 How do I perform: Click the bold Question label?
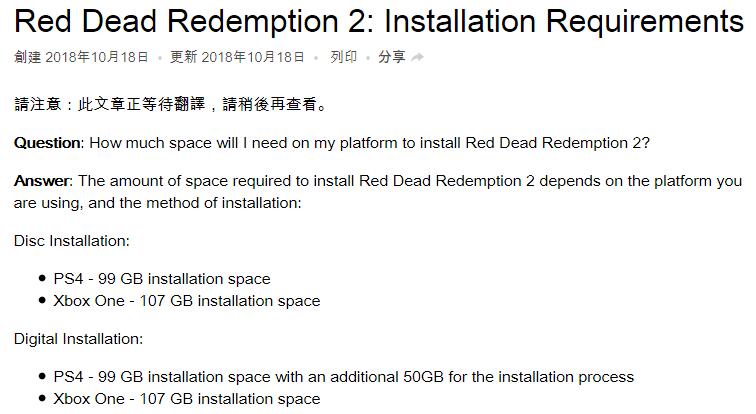tap(49, 143)
